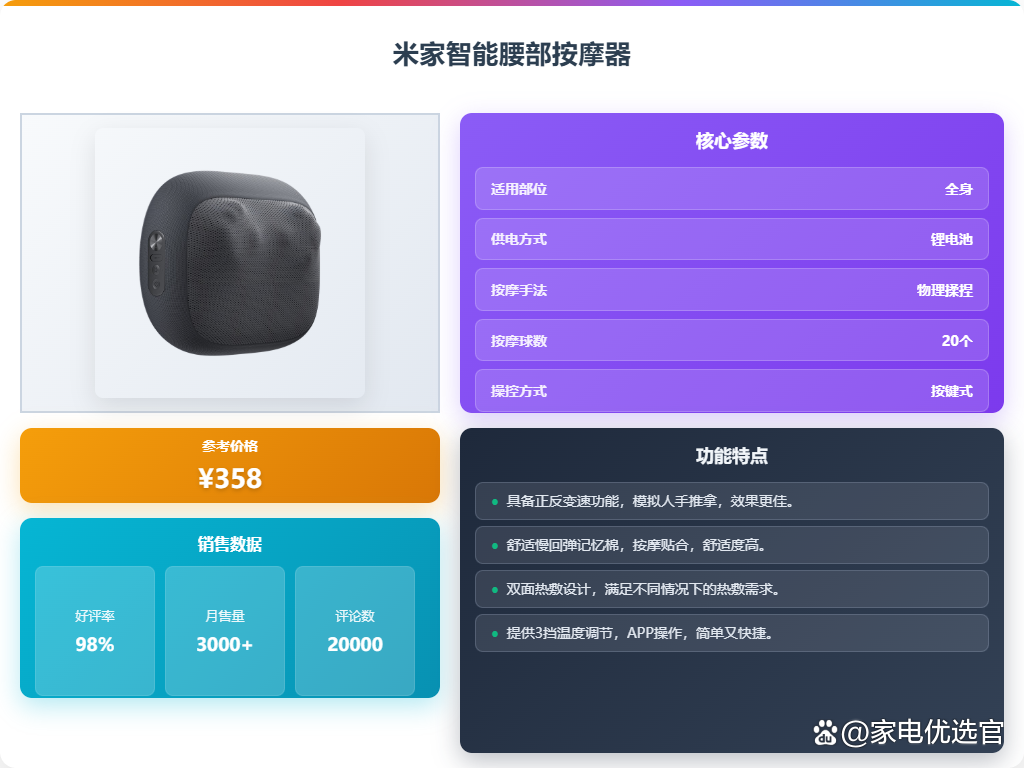
Task: Click the 慢回弹记忆棉 feature item
Action: pos(731,545)
